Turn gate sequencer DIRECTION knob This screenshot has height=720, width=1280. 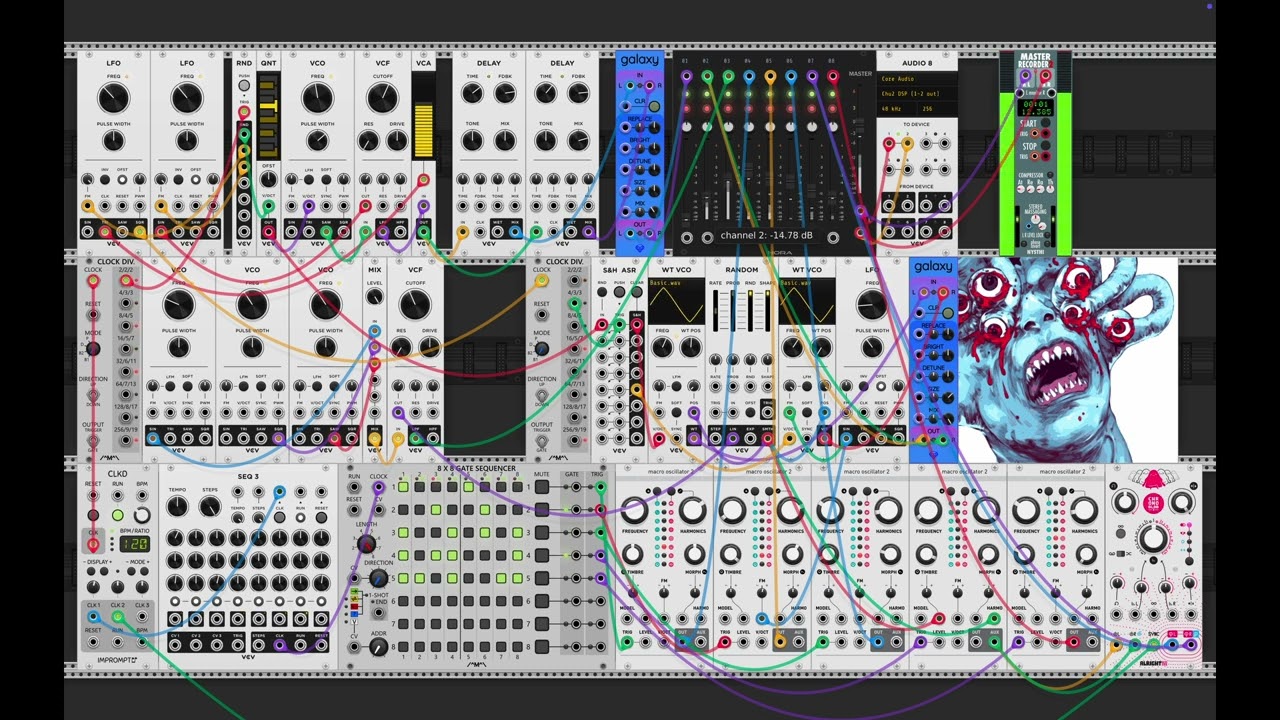tap(378, 579)
